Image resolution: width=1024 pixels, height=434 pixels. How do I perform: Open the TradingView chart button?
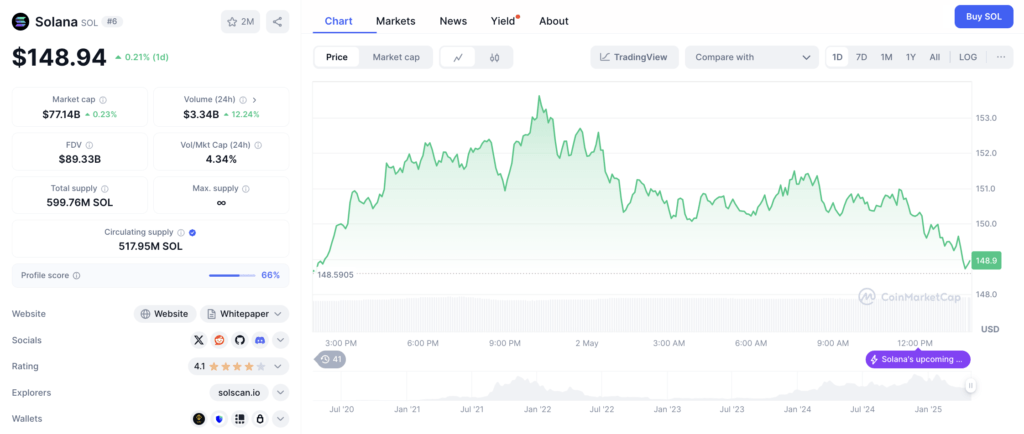(634, 57)
